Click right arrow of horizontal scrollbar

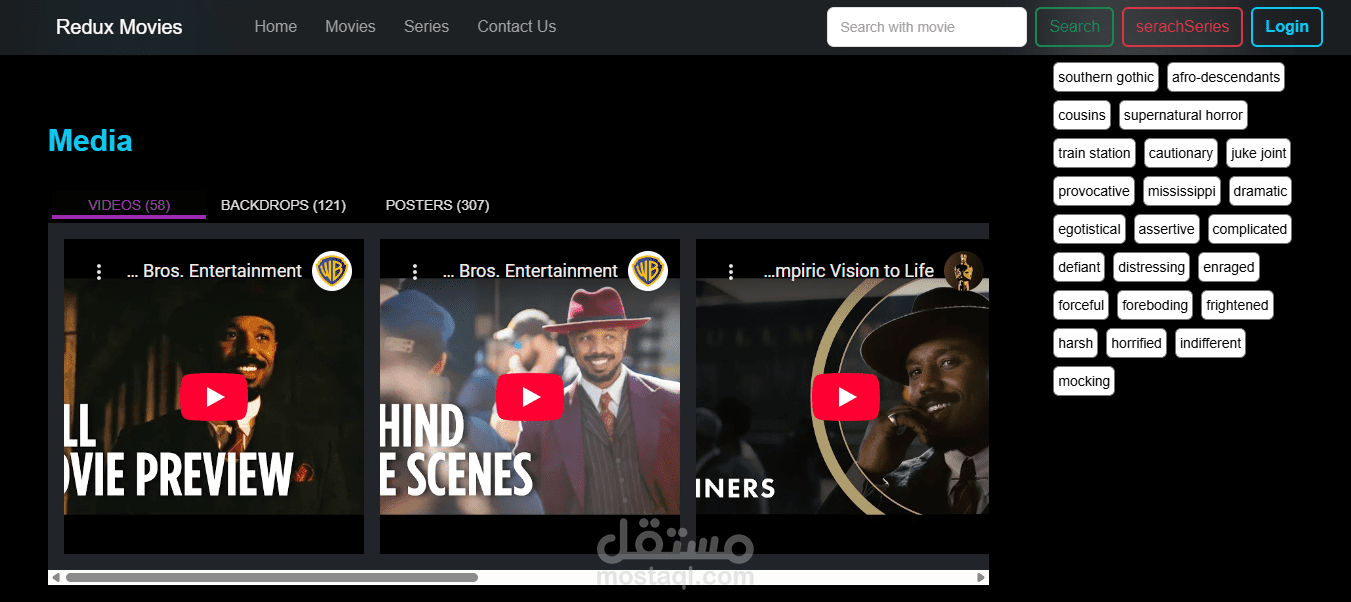(x=982, y=577)
